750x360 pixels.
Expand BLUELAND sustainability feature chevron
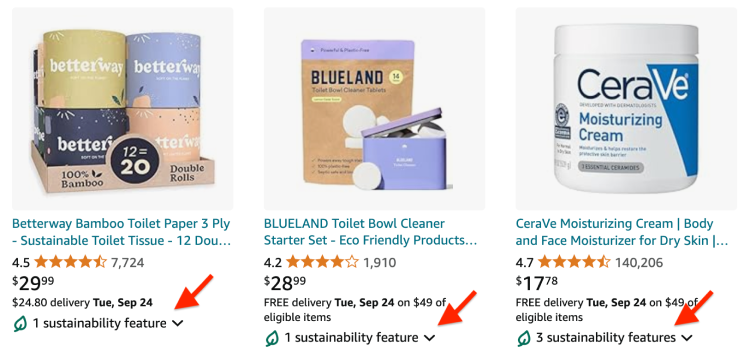pyautogui.click(x=430, y=338)
